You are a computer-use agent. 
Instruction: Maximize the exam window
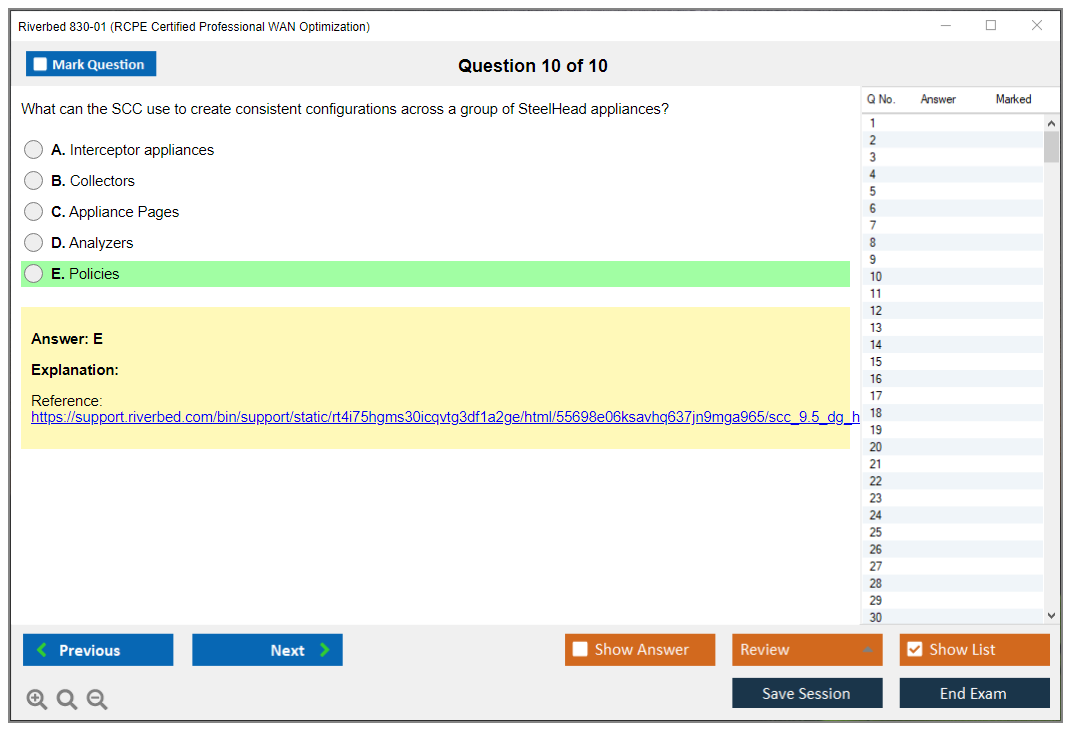pos(991,26)
